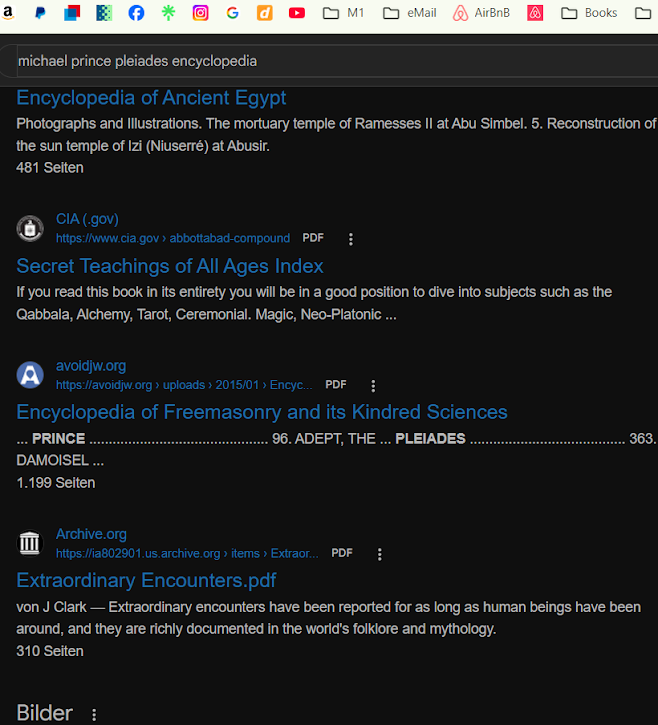Click the bold 'PLEIADES' snippet word
This screenshot has width=658, height=725.
430,438
